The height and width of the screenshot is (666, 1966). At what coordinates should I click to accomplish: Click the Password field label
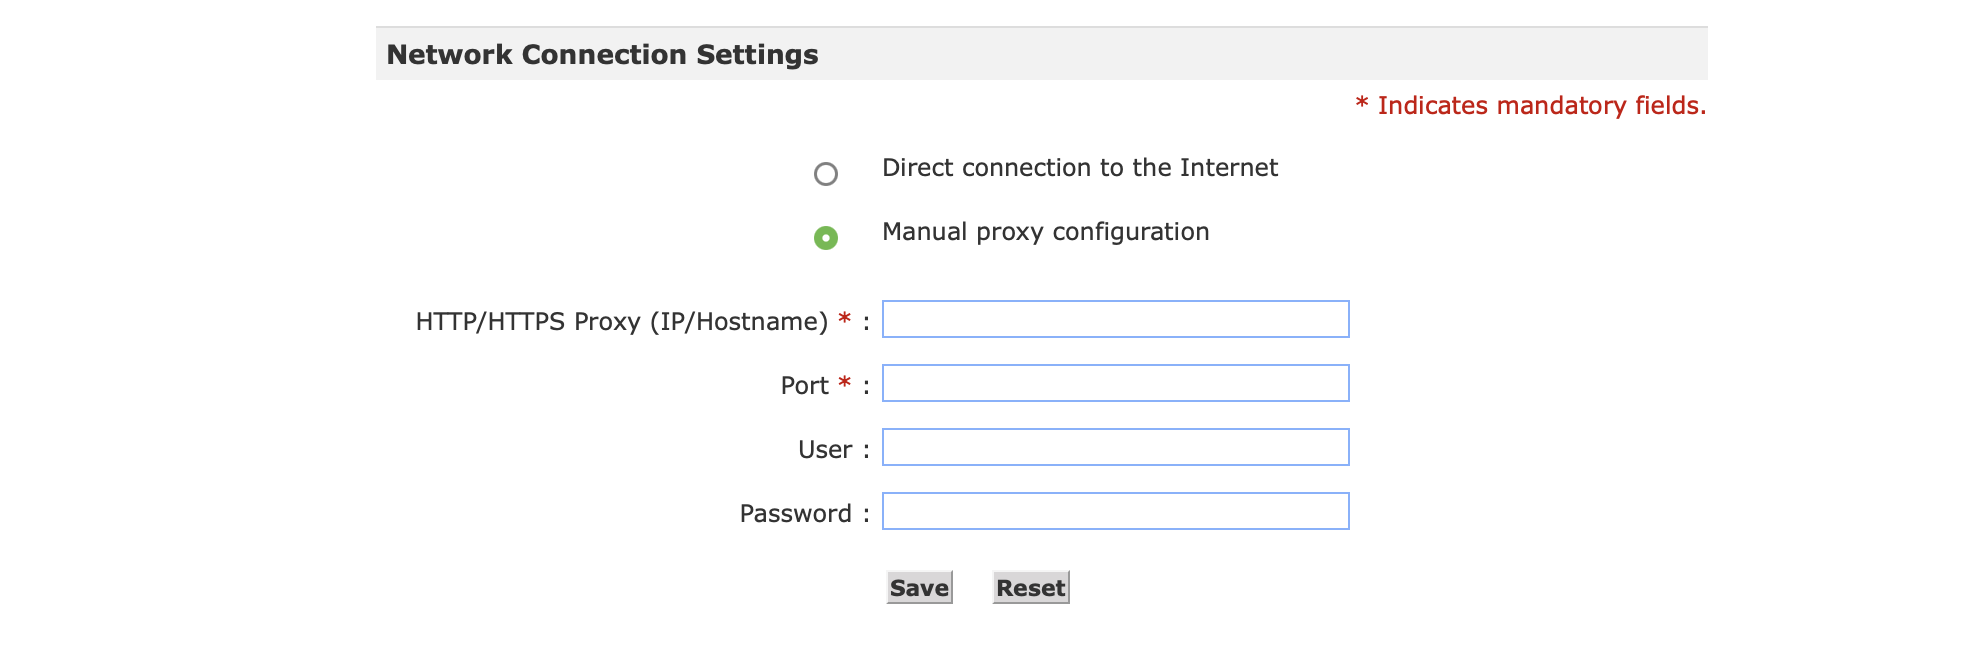(x=795, y=514)
